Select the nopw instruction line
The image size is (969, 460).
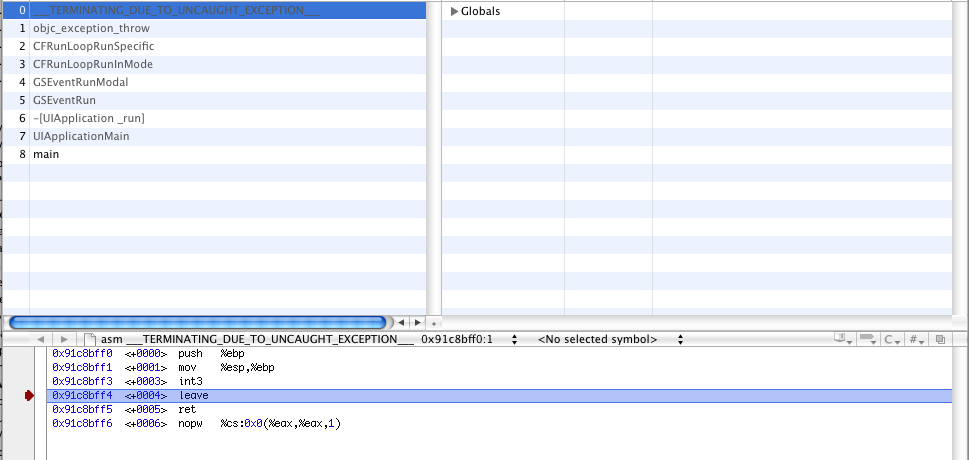pyautogui.click(x=499, y=424)
